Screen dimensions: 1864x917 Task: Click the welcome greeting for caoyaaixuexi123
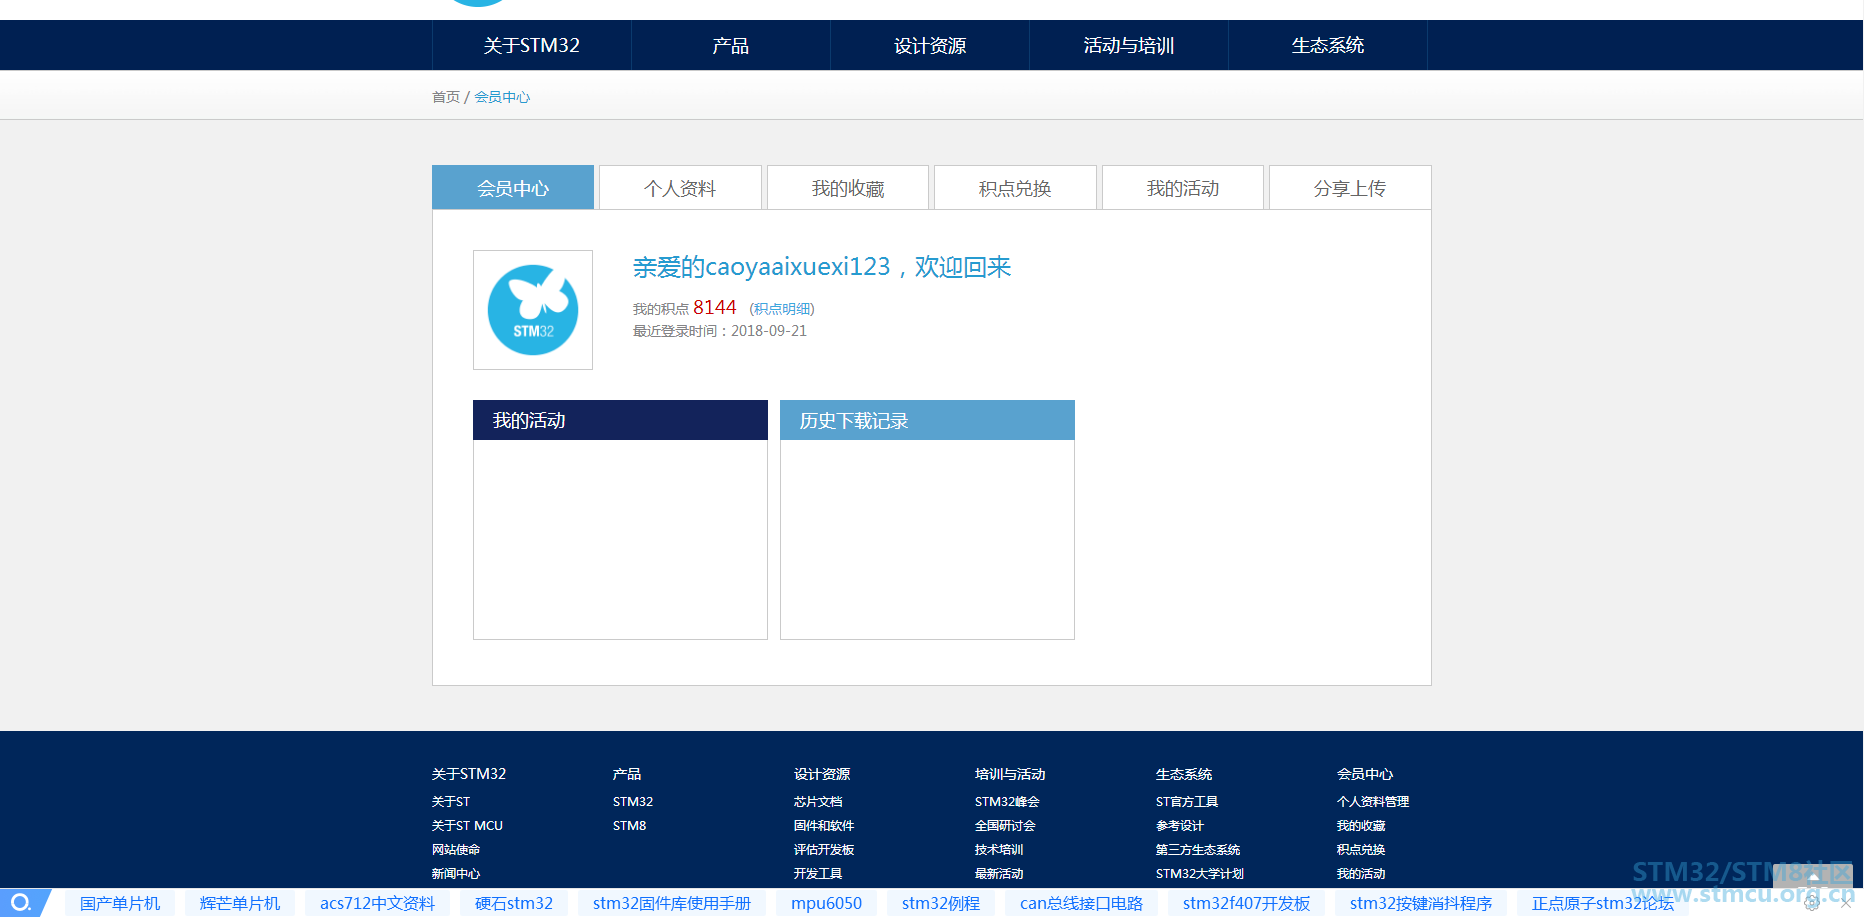coord(822,267)
